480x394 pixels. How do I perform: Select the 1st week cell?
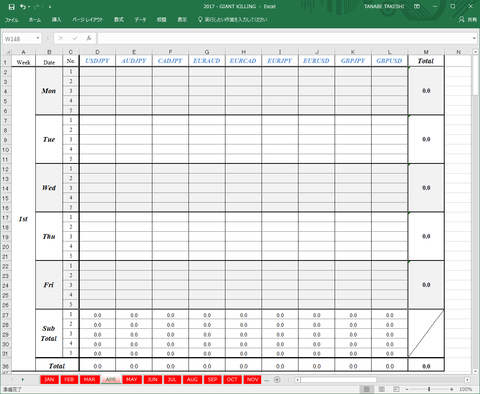click(23, 219)
